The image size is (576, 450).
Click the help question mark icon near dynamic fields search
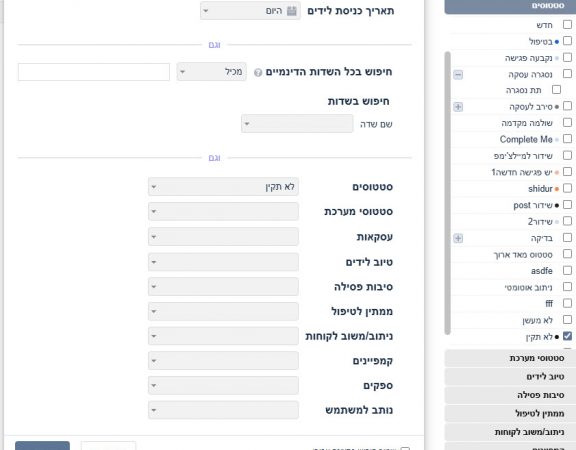[258, 73]
